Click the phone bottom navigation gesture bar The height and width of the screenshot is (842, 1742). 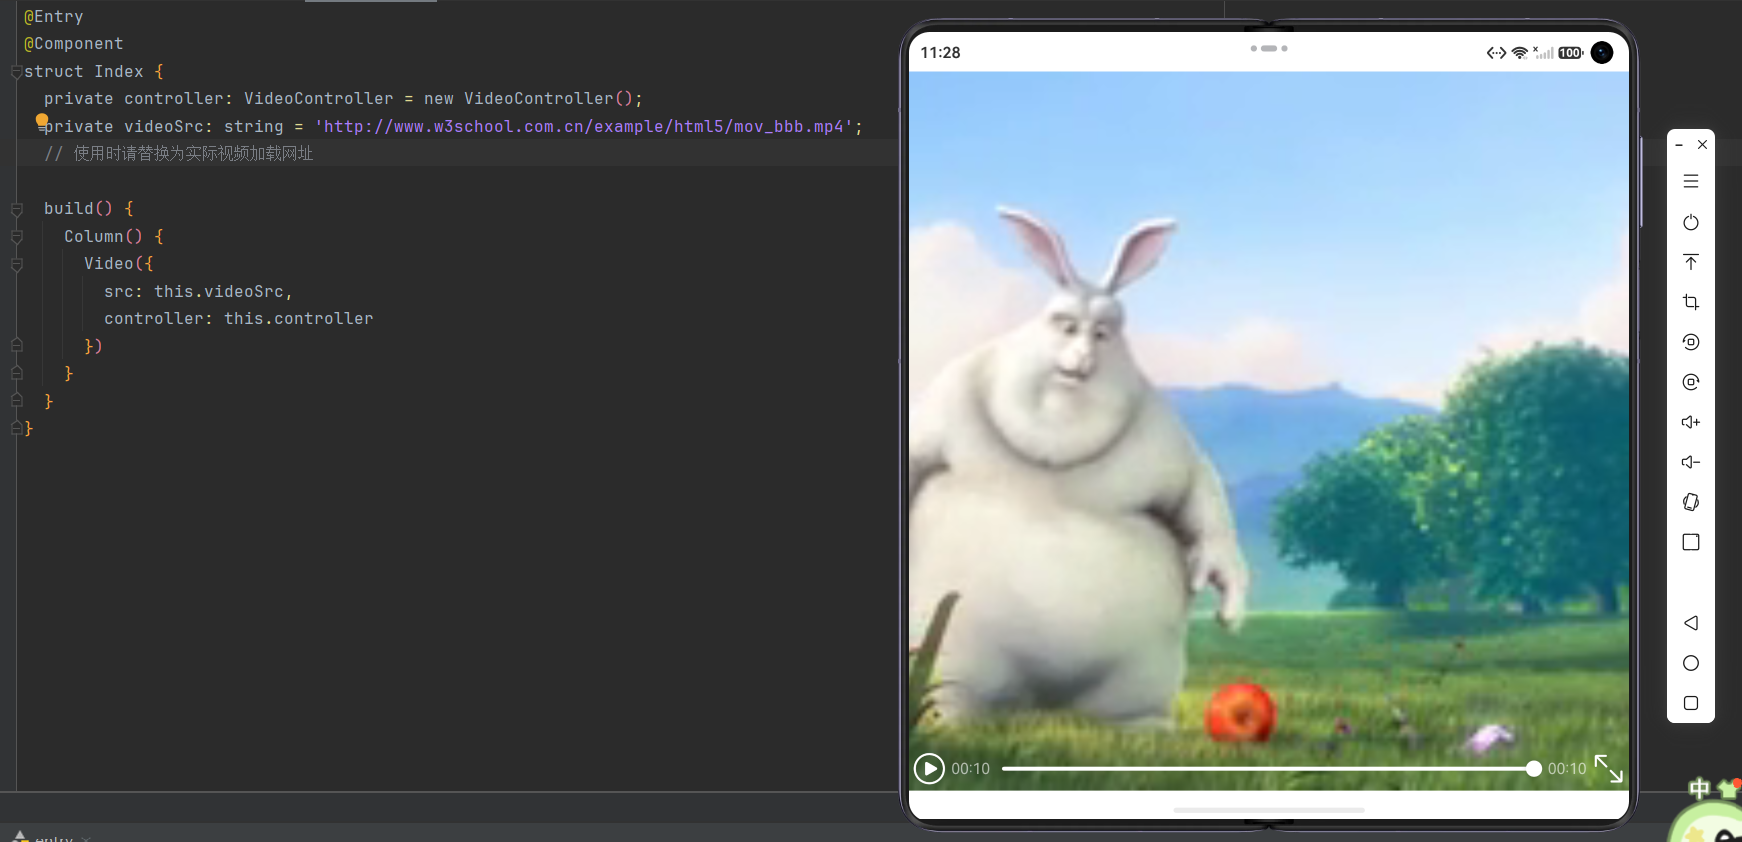pos(1269,810)
